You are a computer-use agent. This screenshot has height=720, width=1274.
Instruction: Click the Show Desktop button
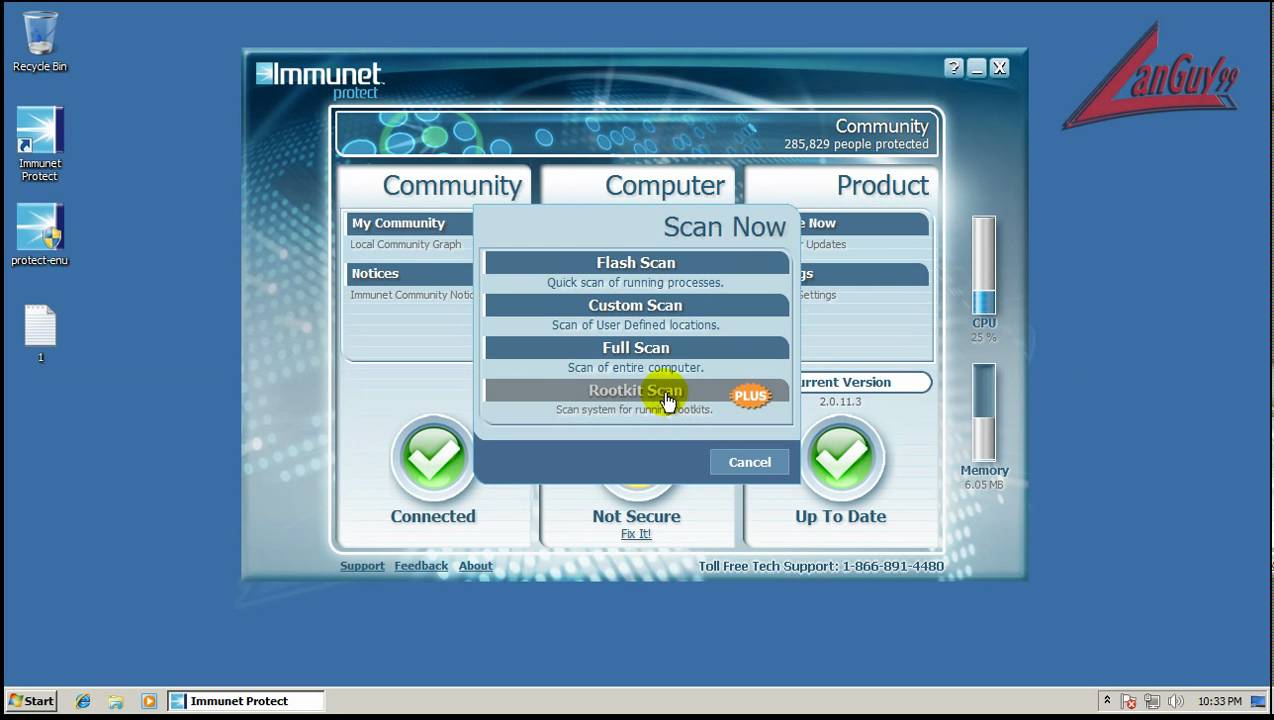point(1258,701)
